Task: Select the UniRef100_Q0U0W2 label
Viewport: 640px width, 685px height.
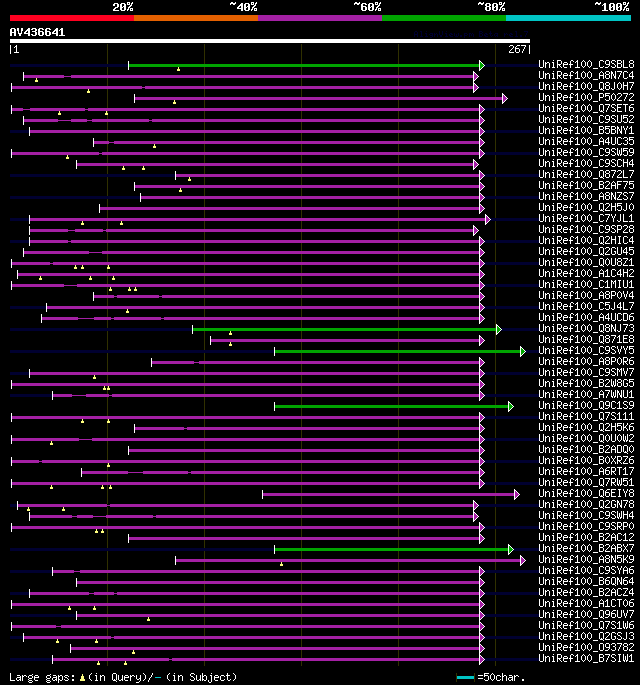Action: (x=586, y=439)
